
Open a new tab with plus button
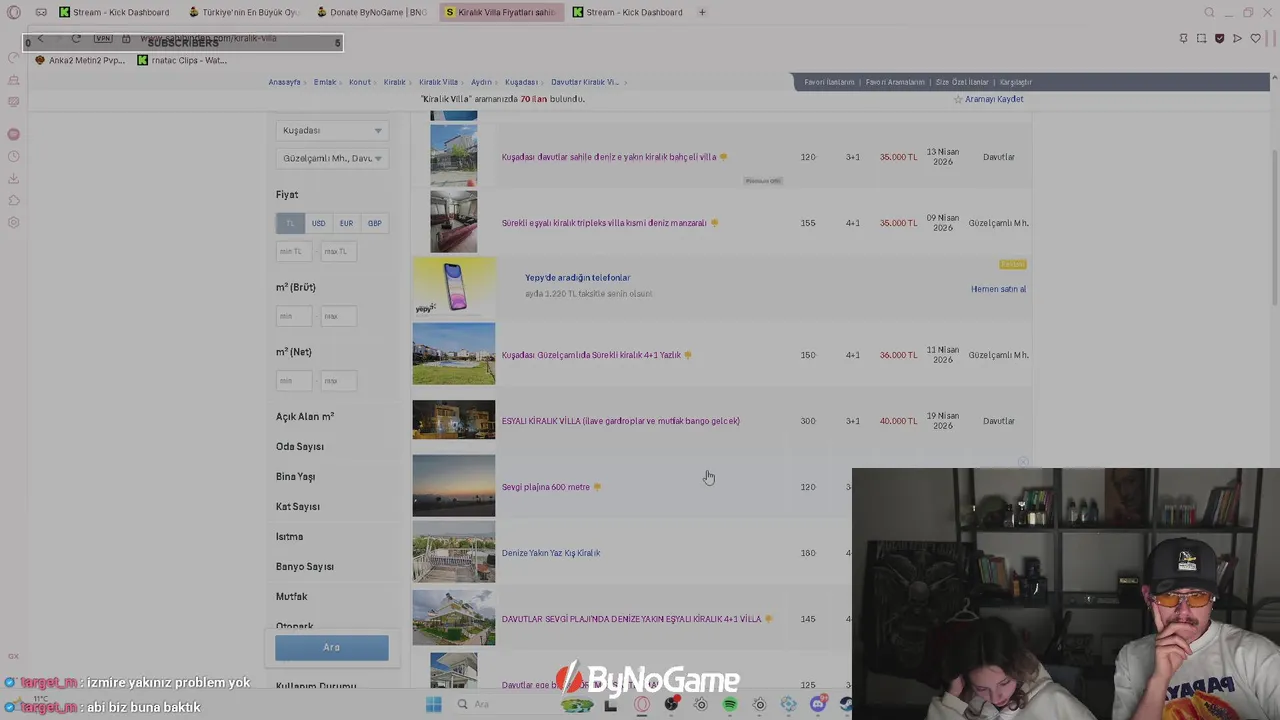coord(702,12)
